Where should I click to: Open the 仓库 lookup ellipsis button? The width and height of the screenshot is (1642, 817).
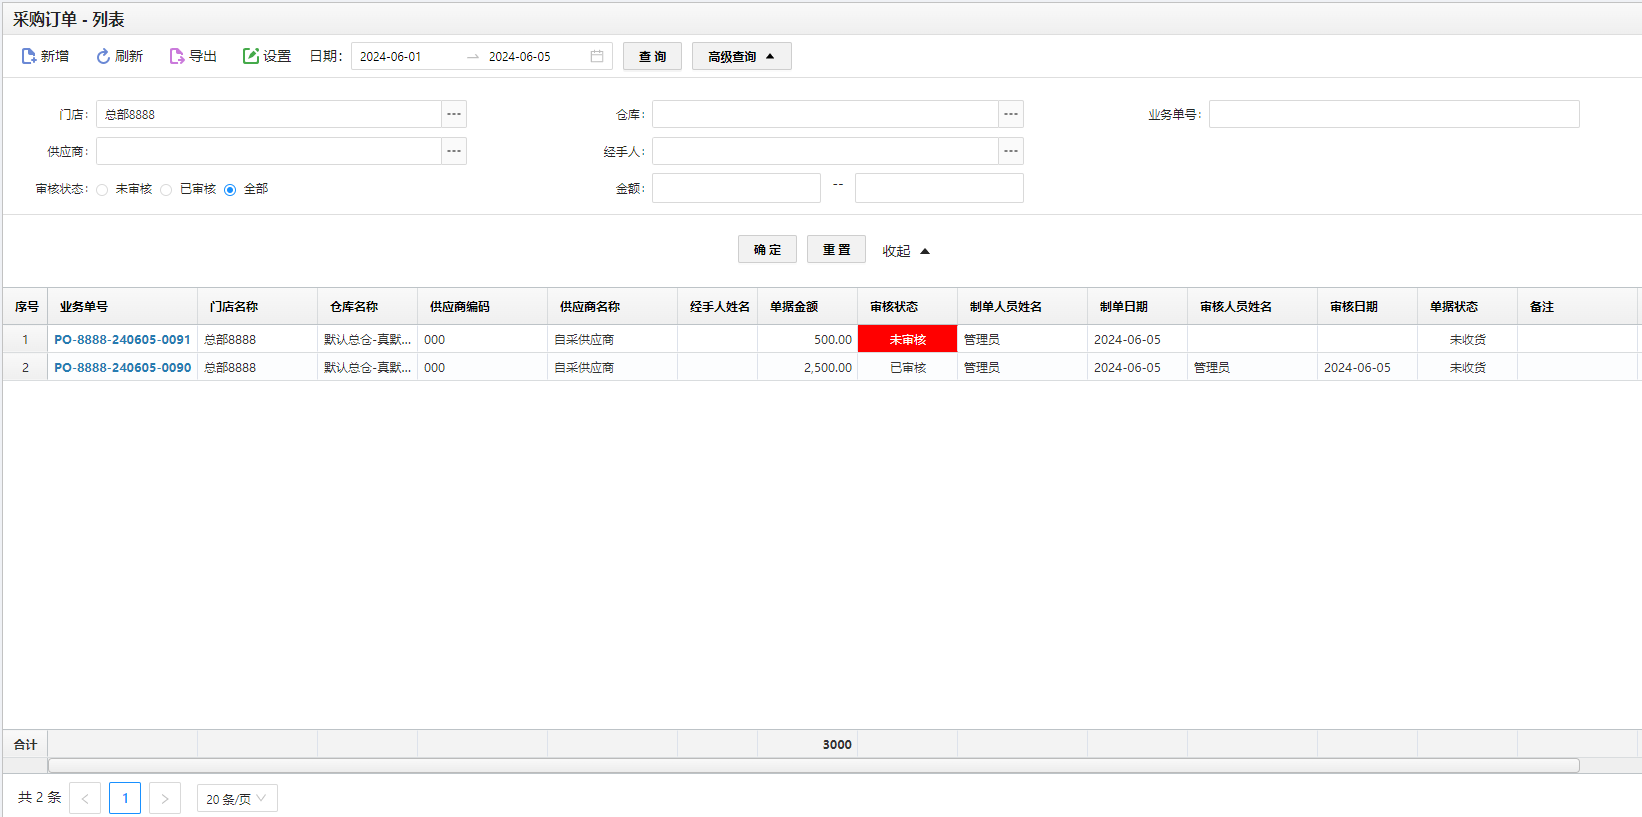[x=1011, y=114]
